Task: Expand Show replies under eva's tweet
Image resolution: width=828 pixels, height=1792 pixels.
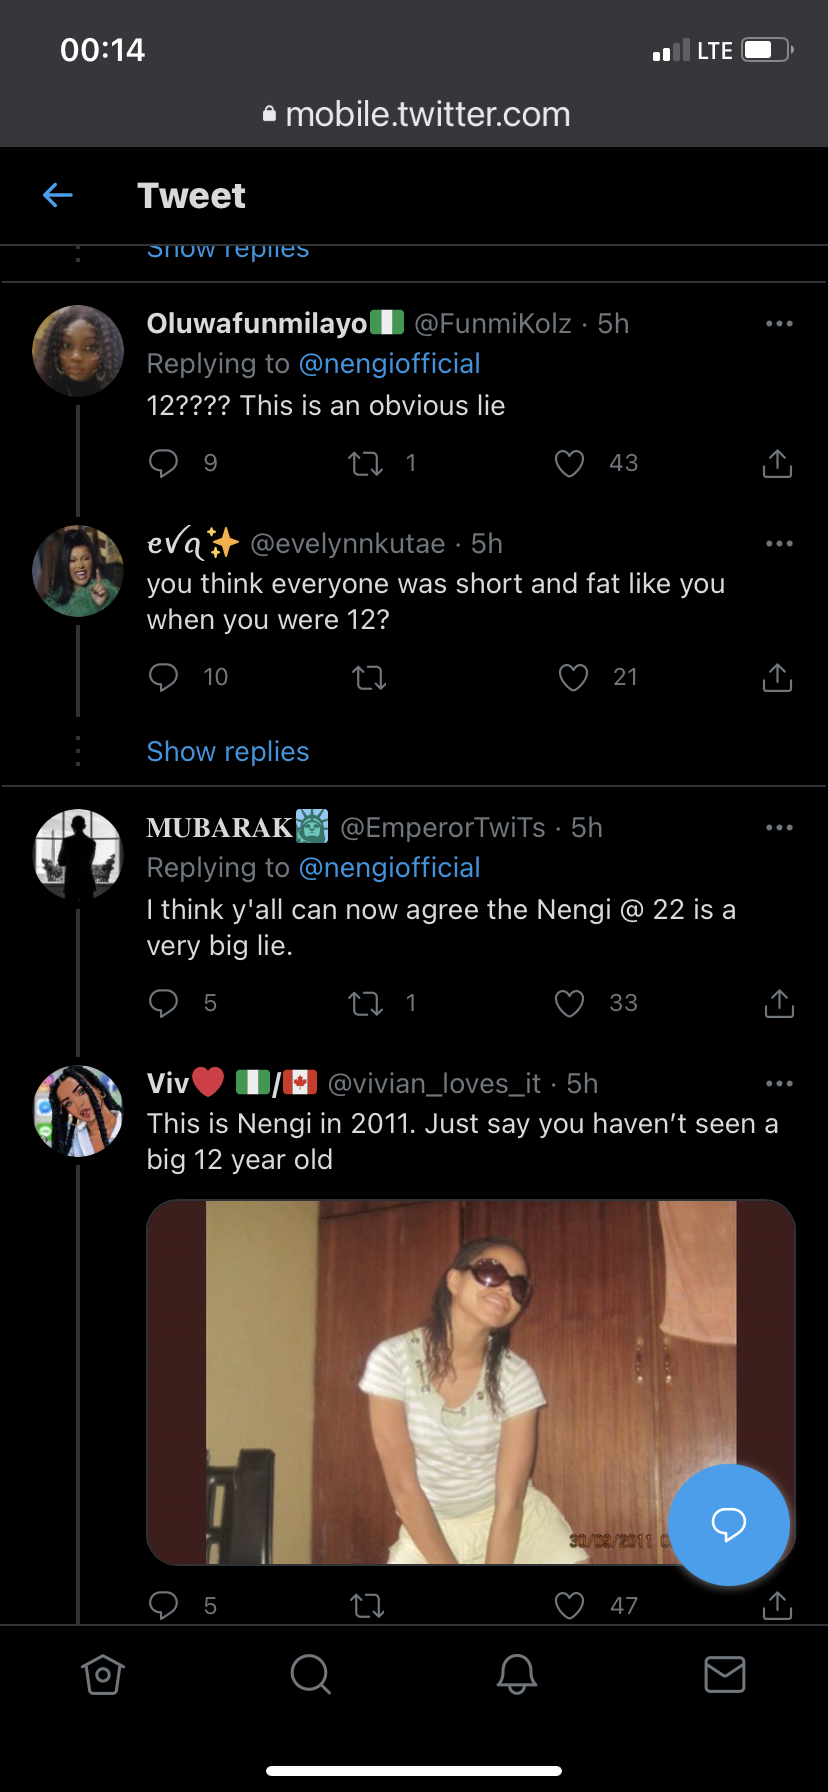Action: coord(228,752)
